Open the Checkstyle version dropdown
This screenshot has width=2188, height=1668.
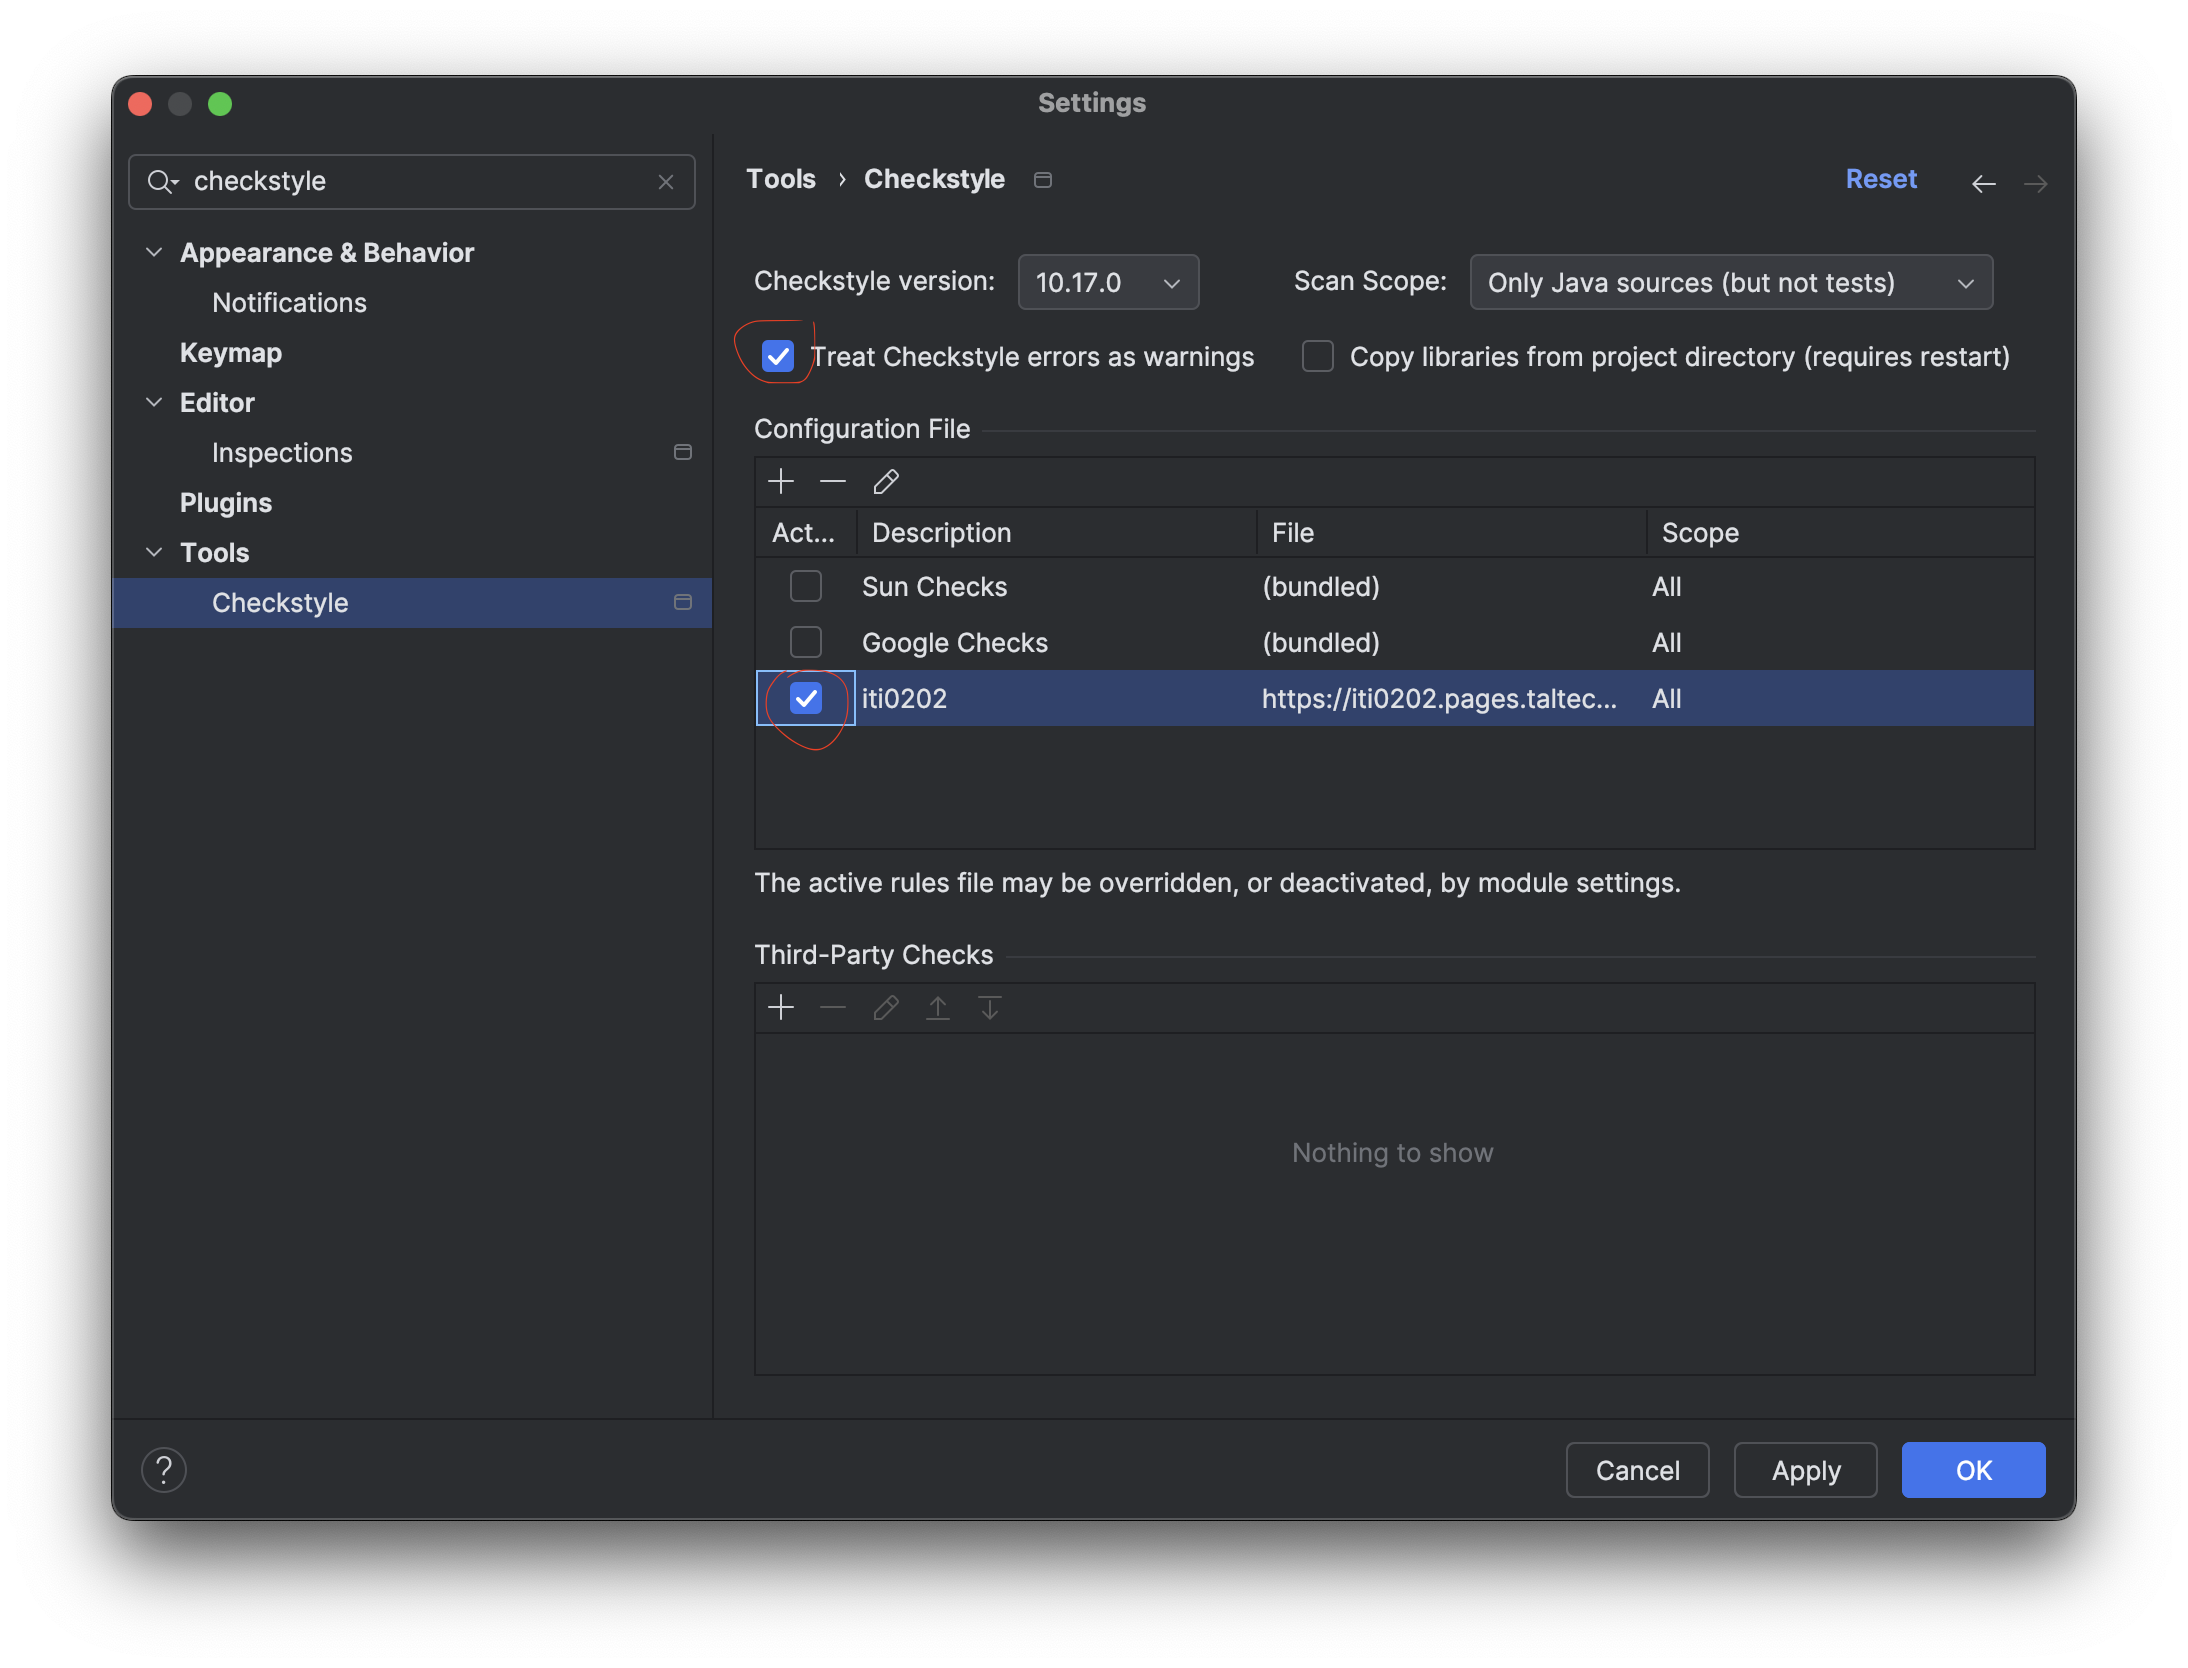(x=1108, y=283)
